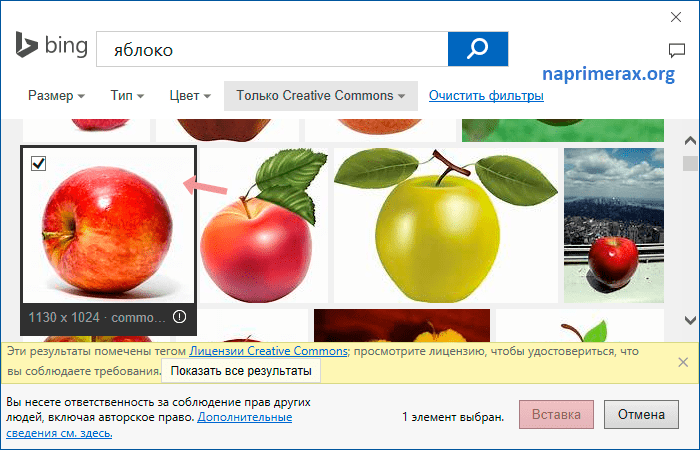Click Очистить фильтры link
700x450 pixels.
(x=486, y=96)
